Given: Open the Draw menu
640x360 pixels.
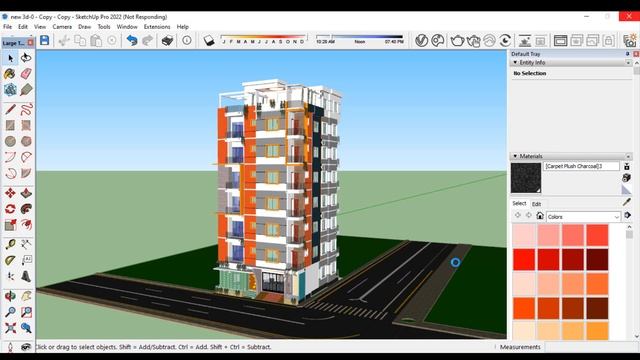Looking at the screenshot, I should (84, 27).
